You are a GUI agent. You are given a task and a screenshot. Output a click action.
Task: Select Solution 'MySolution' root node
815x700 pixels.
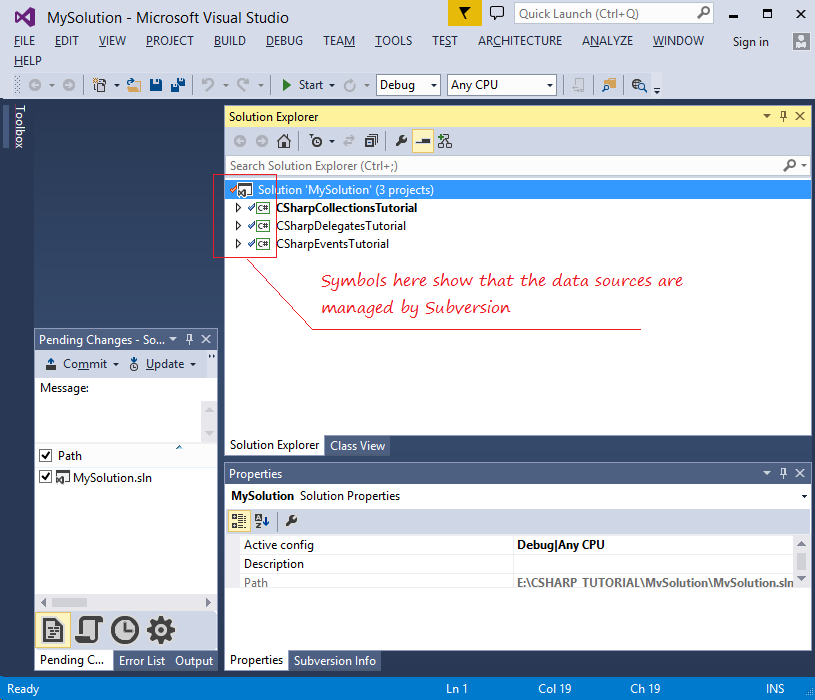coord(517,190)
